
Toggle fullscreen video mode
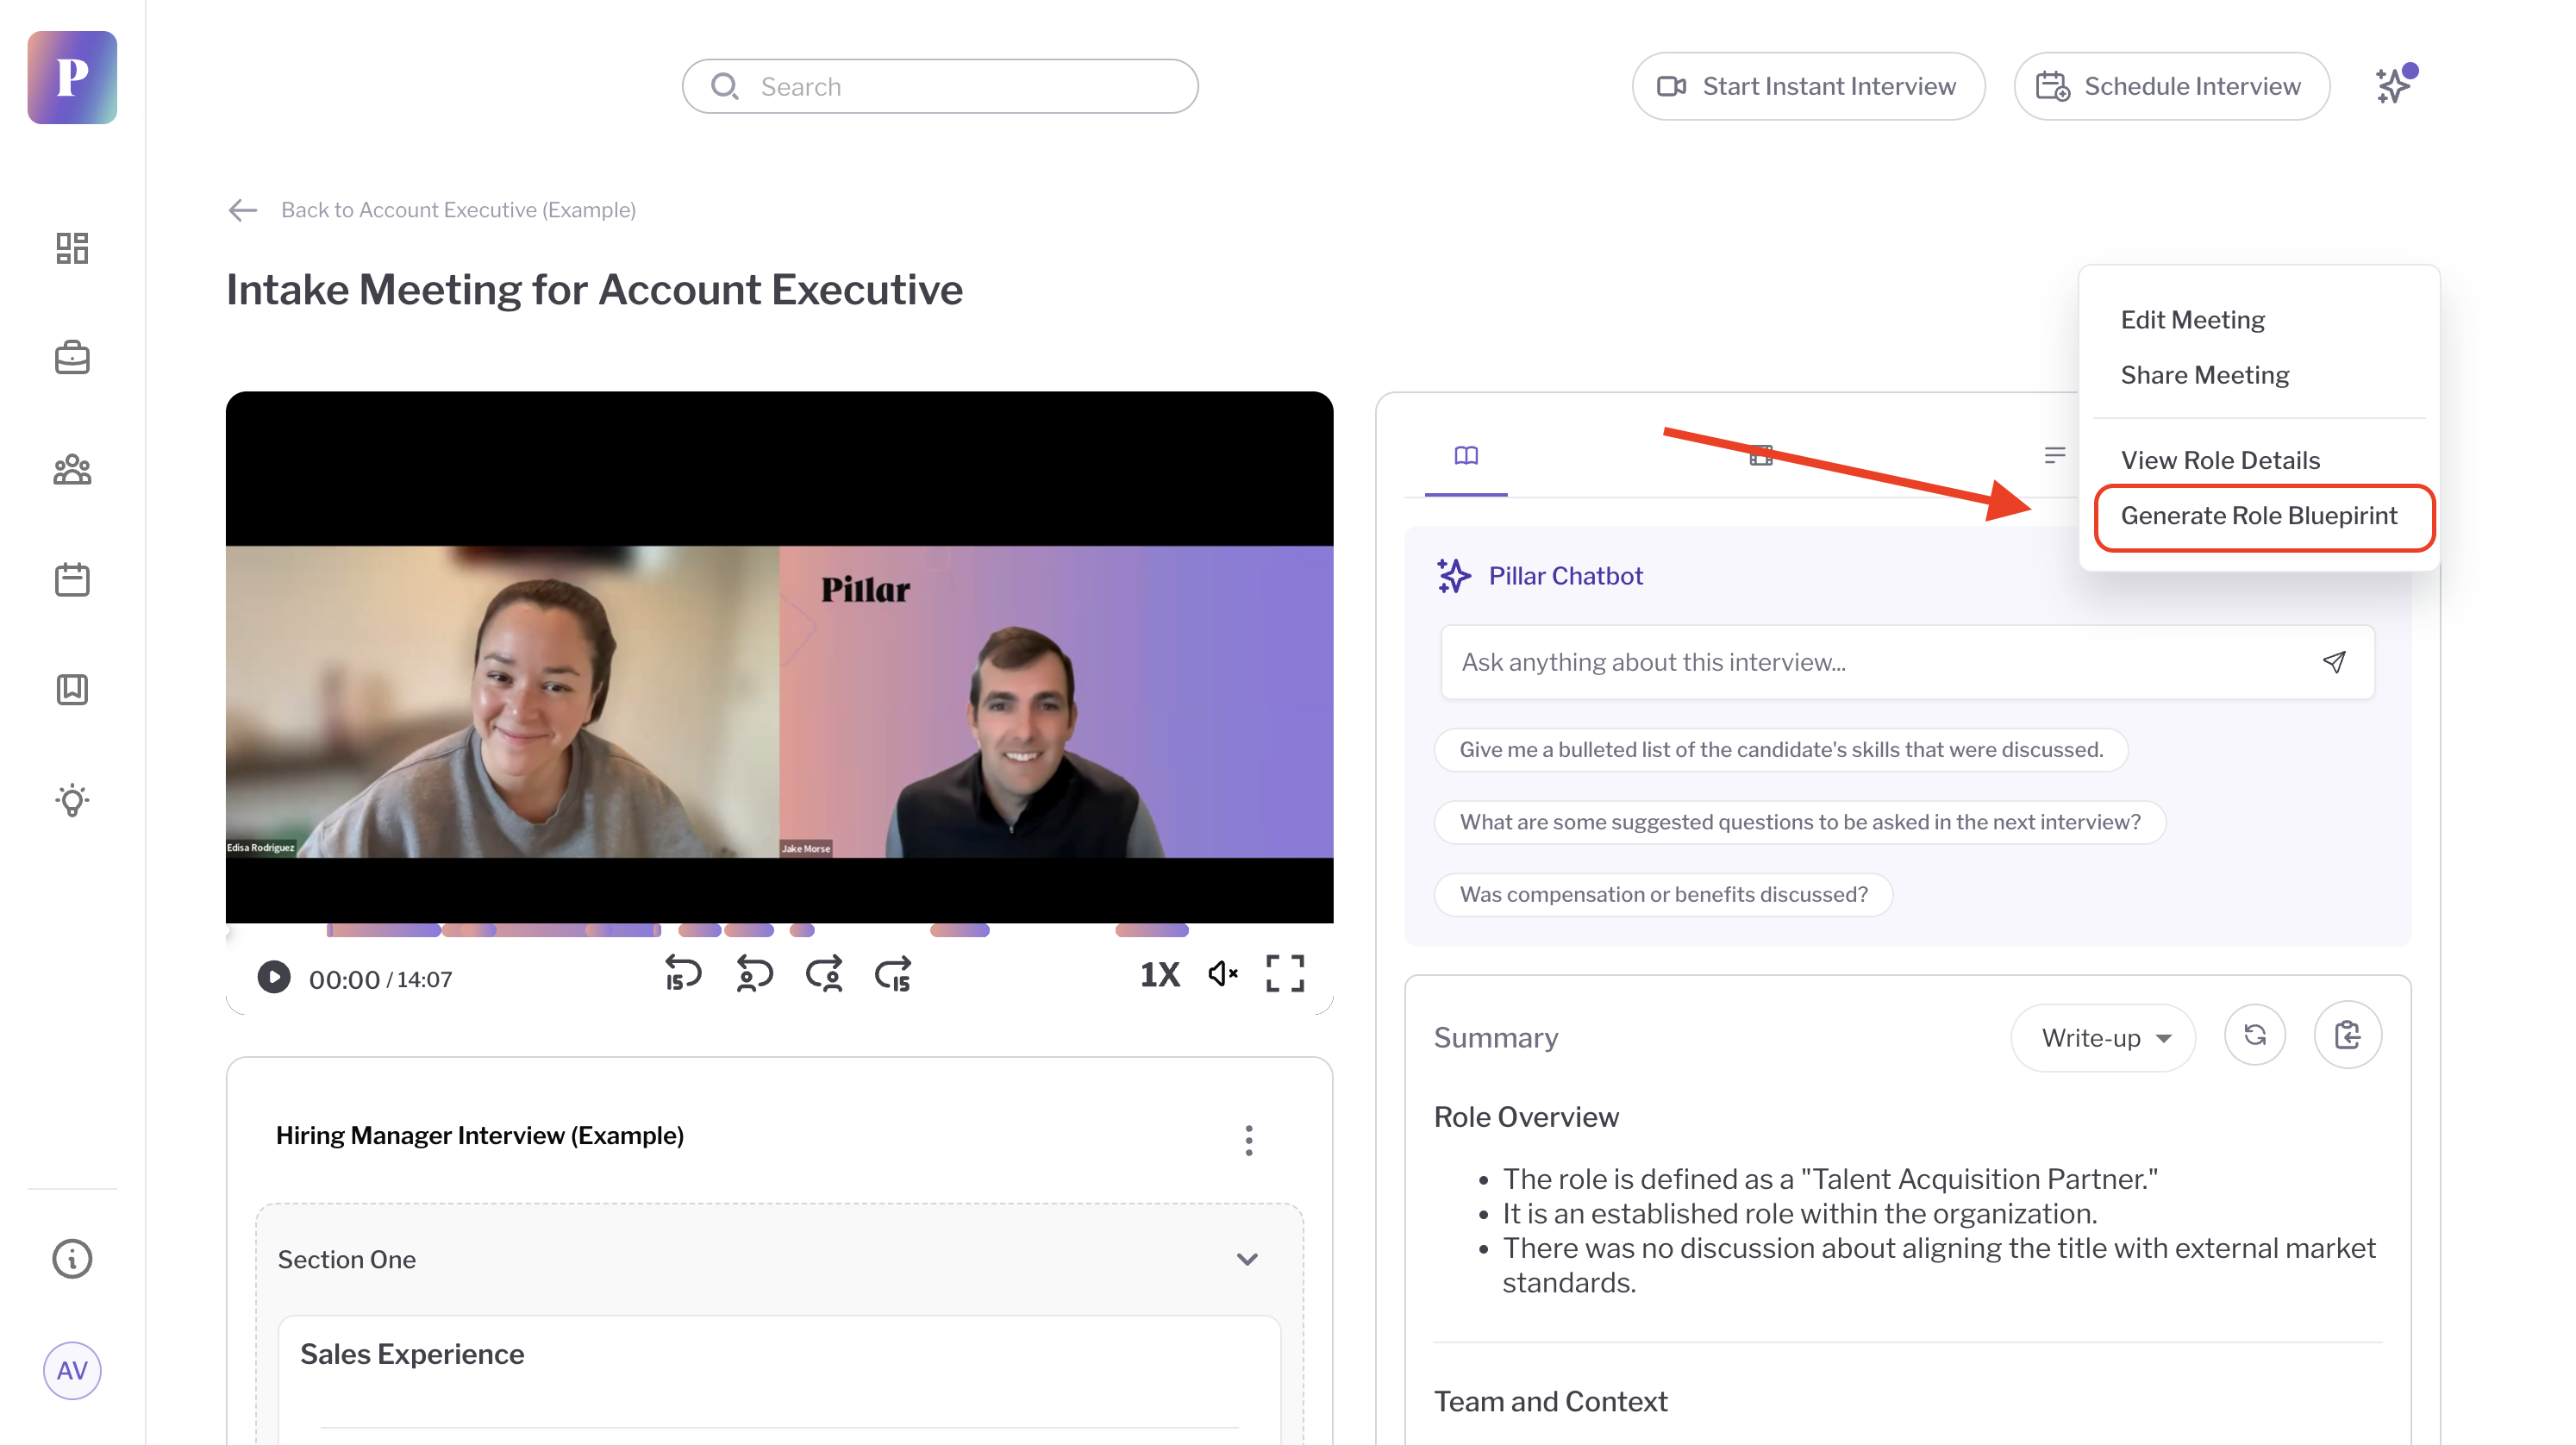1284,974
